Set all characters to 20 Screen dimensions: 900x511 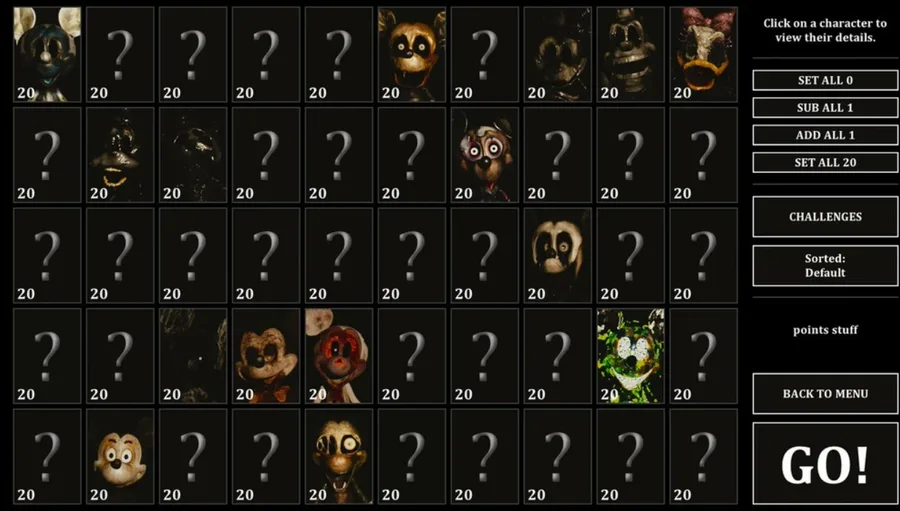(x=825, y=162)
